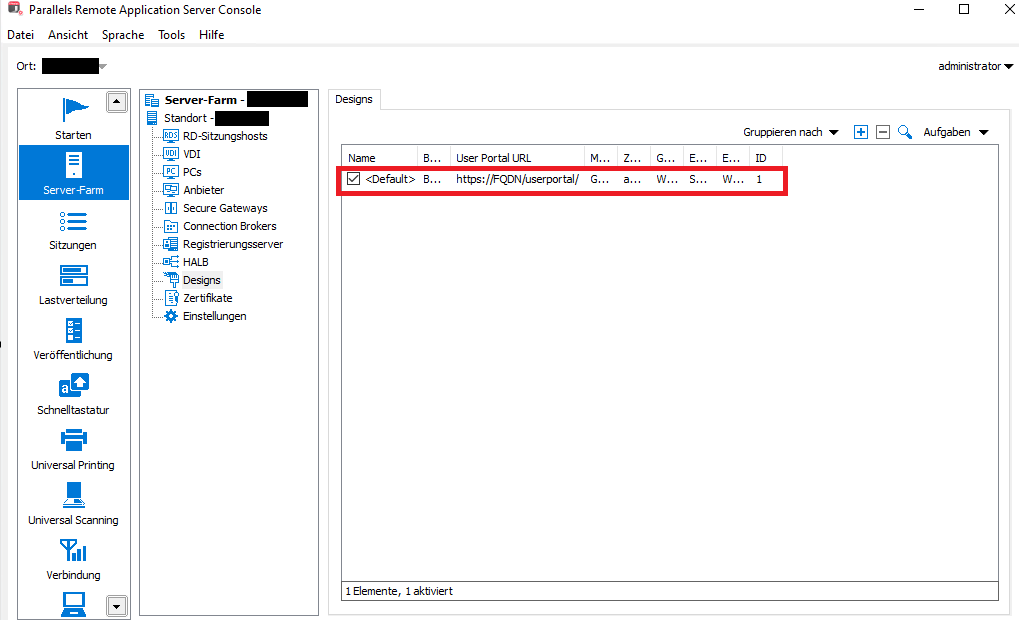Image resolution: width=1019 pixels, height=620 pixels.
Task: Open the Sprache menu
Action: [123, 34]
